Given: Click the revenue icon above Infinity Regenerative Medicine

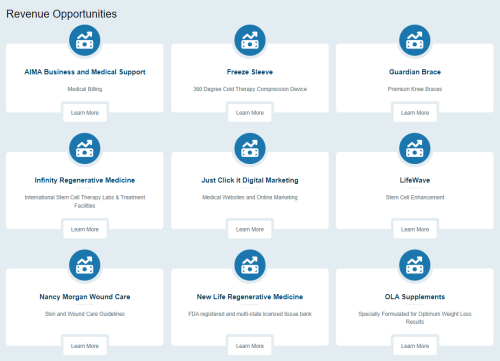Looking at the screenshot, I should point(85,148).
